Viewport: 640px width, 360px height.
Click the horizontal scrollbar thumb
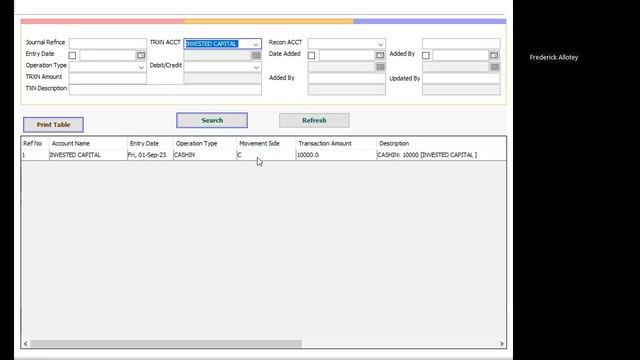[166, 344]
